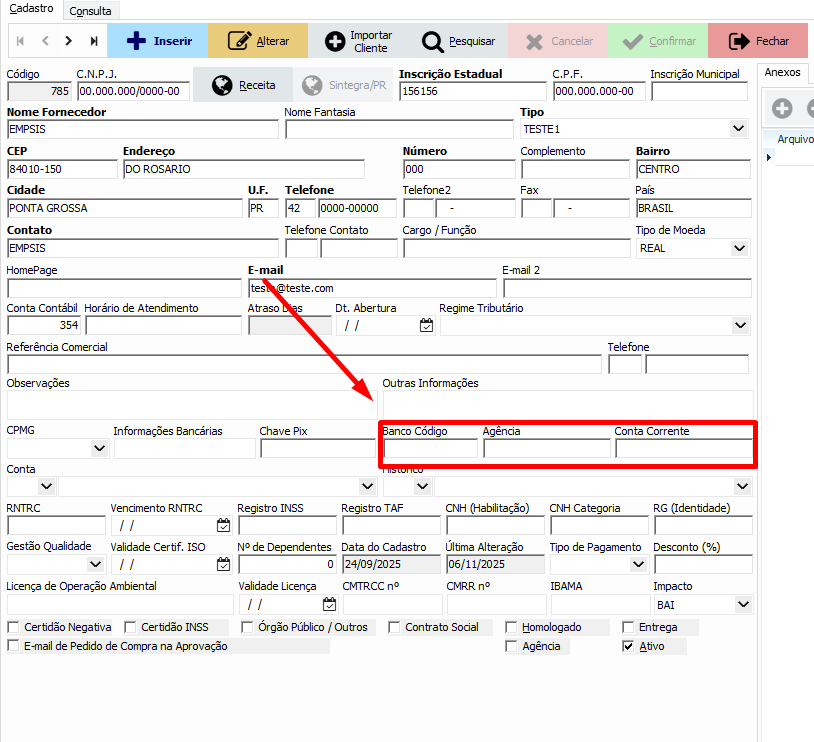
Task: Go to the next record arrow
Action: coord(69,41)
